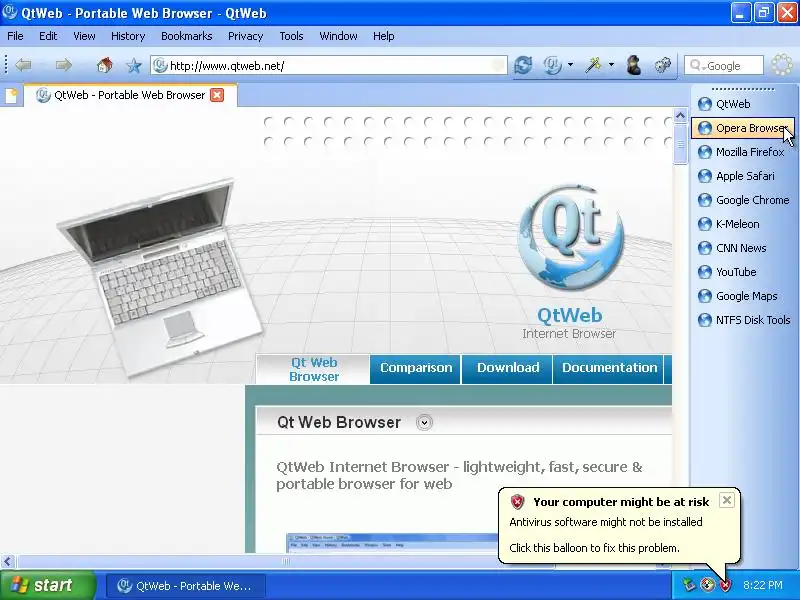Click the horizontal scrollbar thumb
This screenshot has height=600, width=800.
coord(286,561)
